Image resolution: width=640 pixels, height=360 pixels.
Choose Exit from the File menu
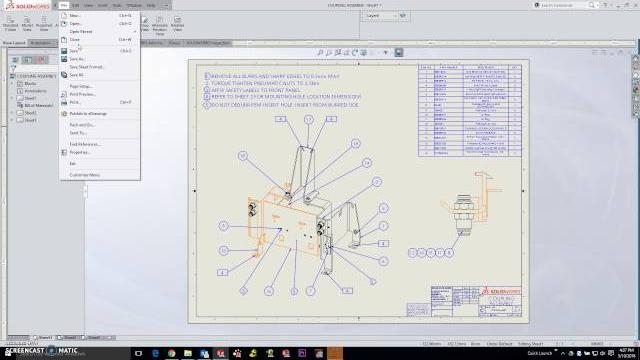pyautogui.click(x=73, y=163)
